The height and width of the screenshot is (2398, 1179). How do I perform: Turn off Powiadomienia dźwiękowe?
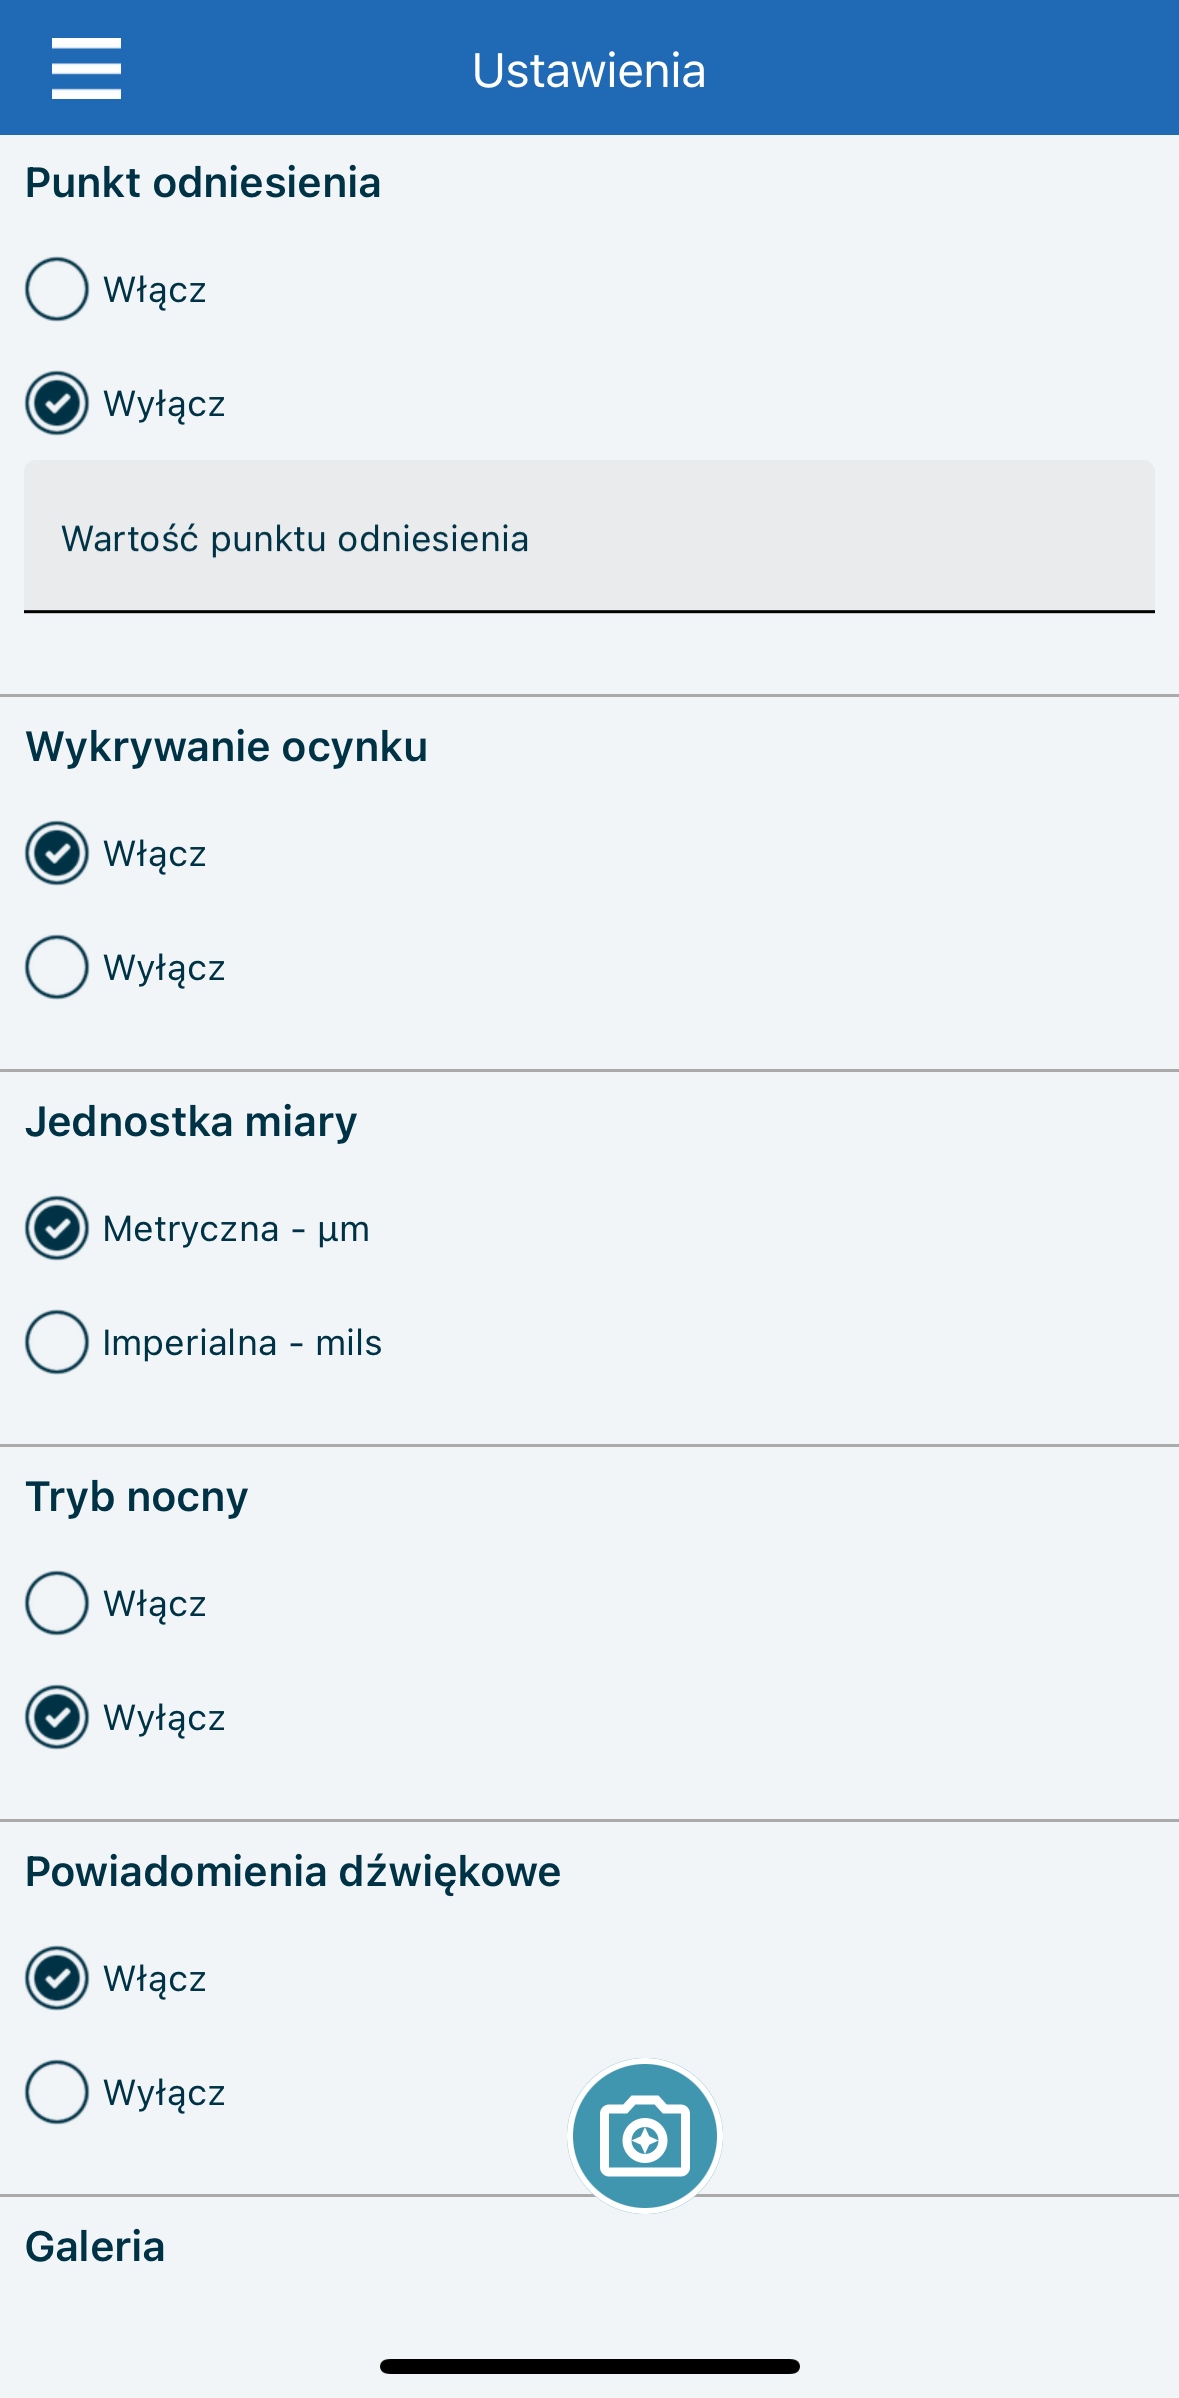point(57,2092)
